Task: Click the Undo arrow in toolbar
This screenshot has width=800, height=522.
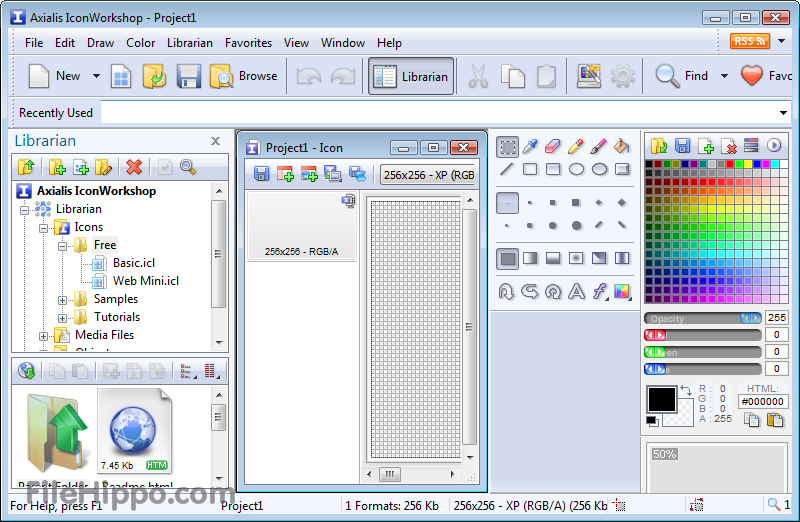Action: pyautogui.click(x=309, y=77)
